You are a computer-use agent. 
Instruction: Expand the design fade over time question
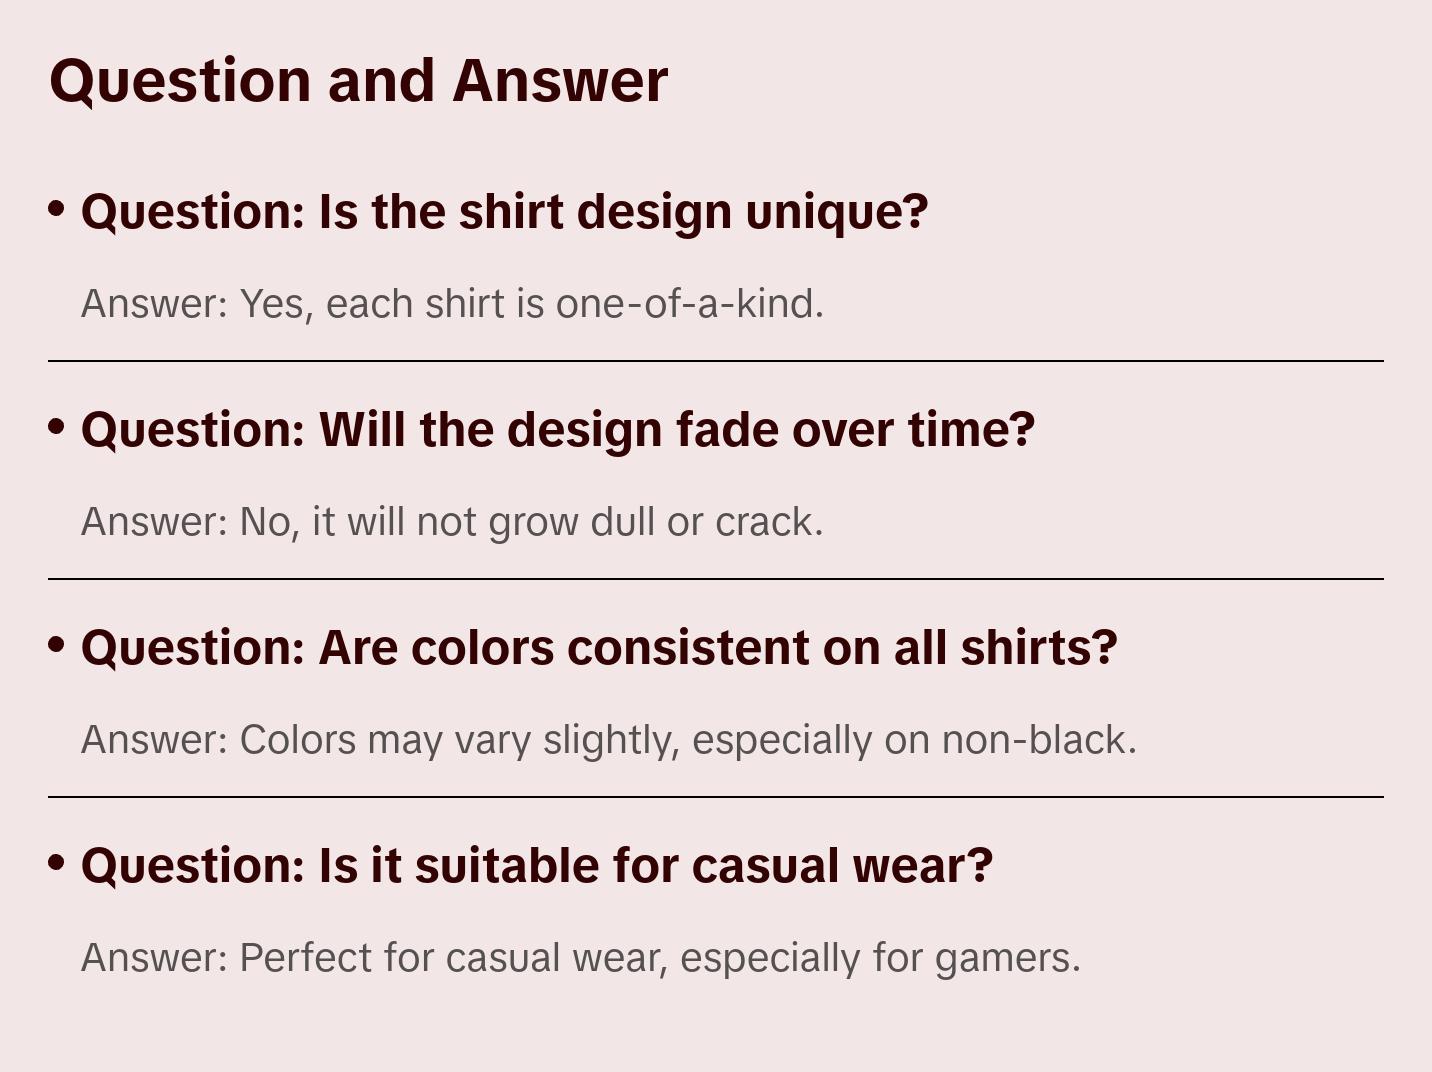557,430
